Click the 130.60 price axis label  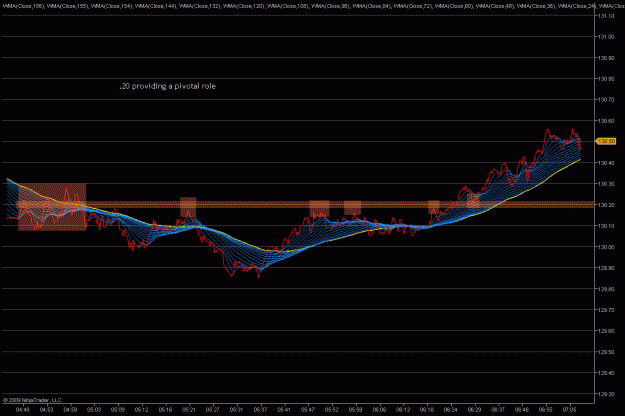pyautogui.click(x=605, y=121)
